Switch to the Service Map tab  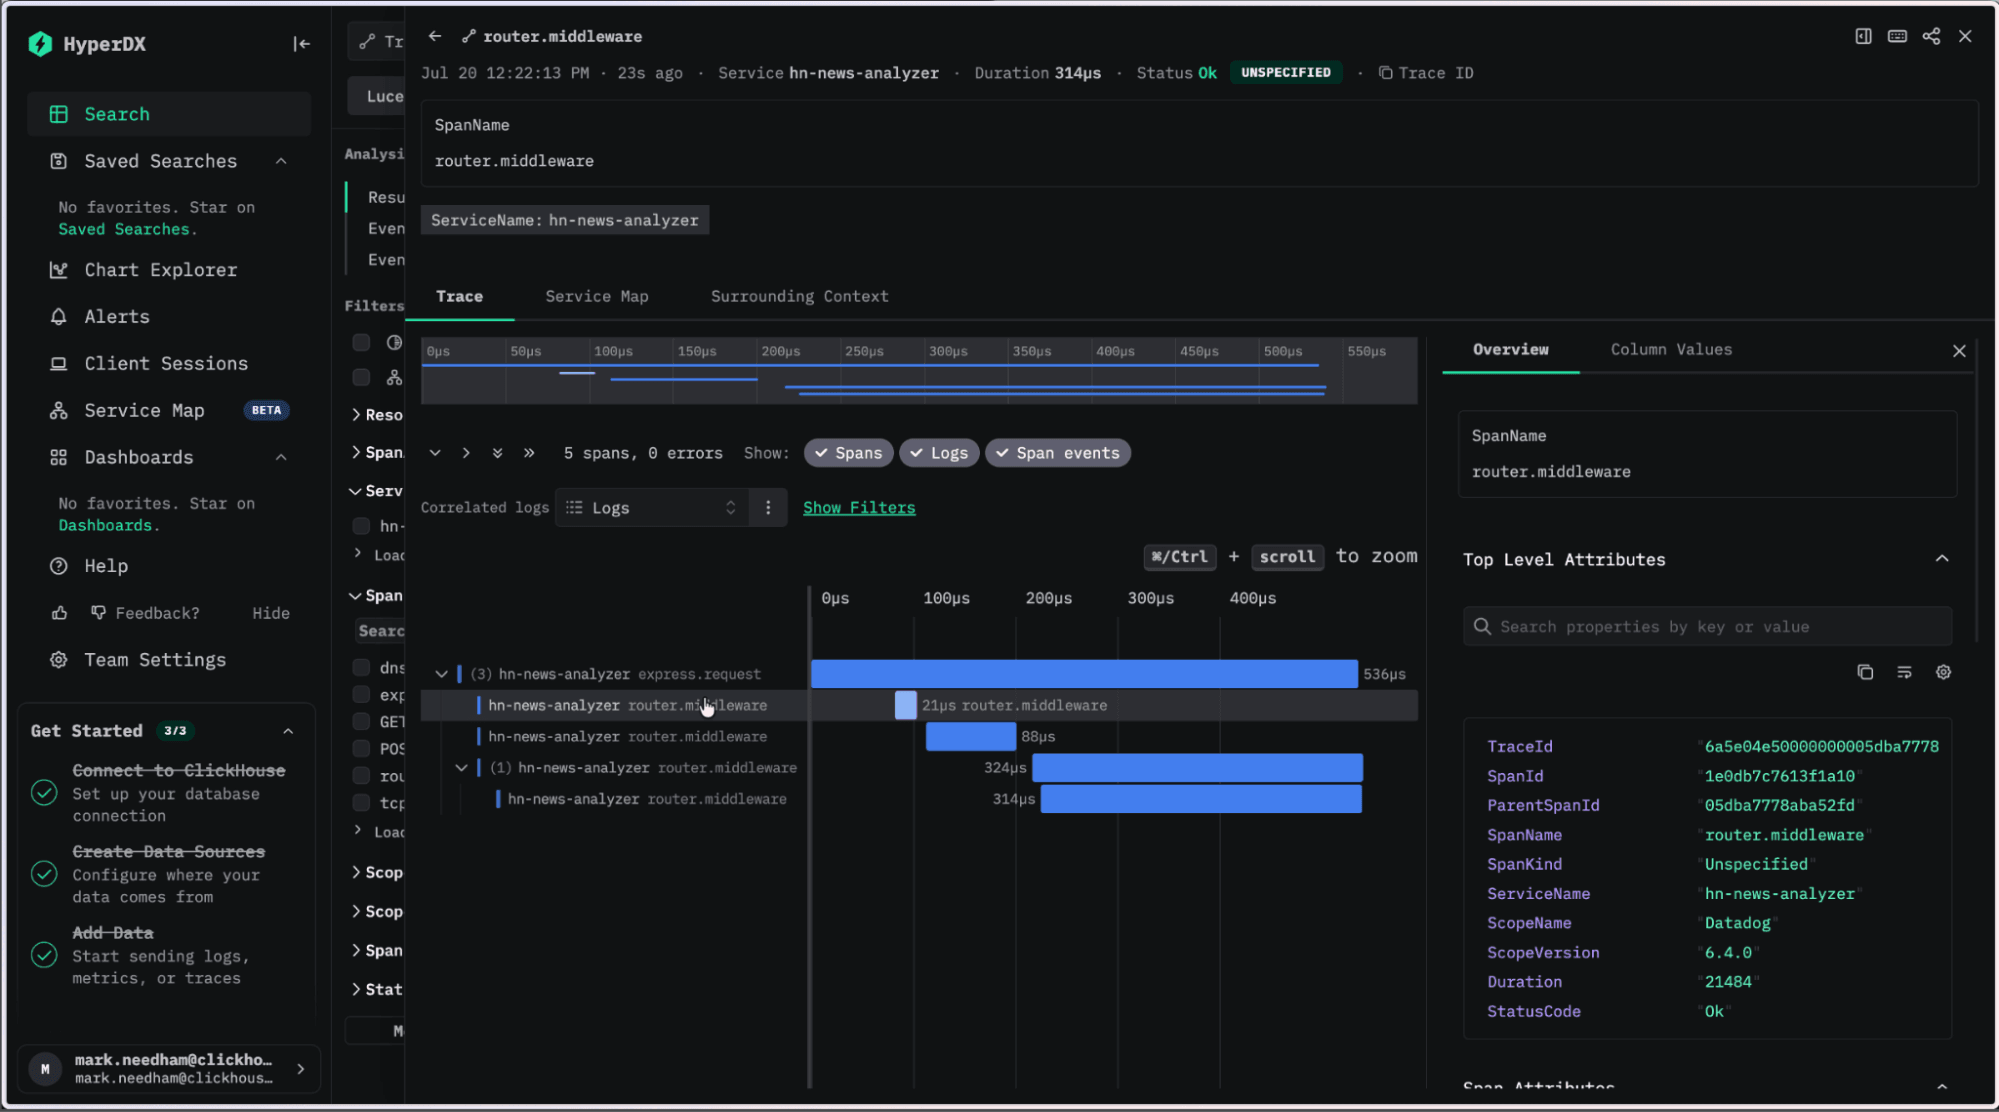[x=597, y=296]
